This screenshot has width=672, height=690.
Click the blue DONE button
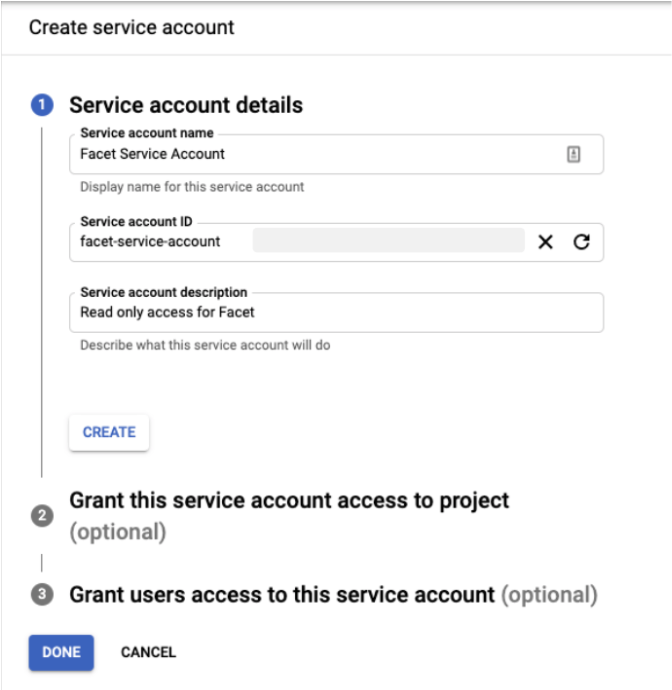(x=61, y=652)
